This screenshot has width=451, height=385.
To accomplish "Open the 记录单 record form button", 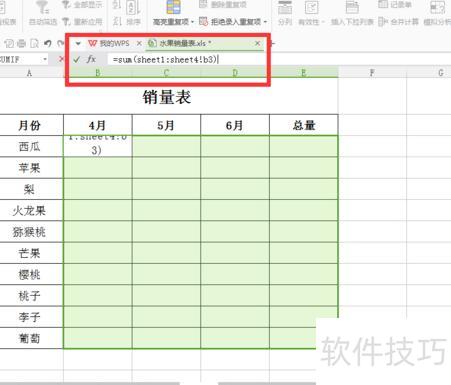I will (395, 5).
